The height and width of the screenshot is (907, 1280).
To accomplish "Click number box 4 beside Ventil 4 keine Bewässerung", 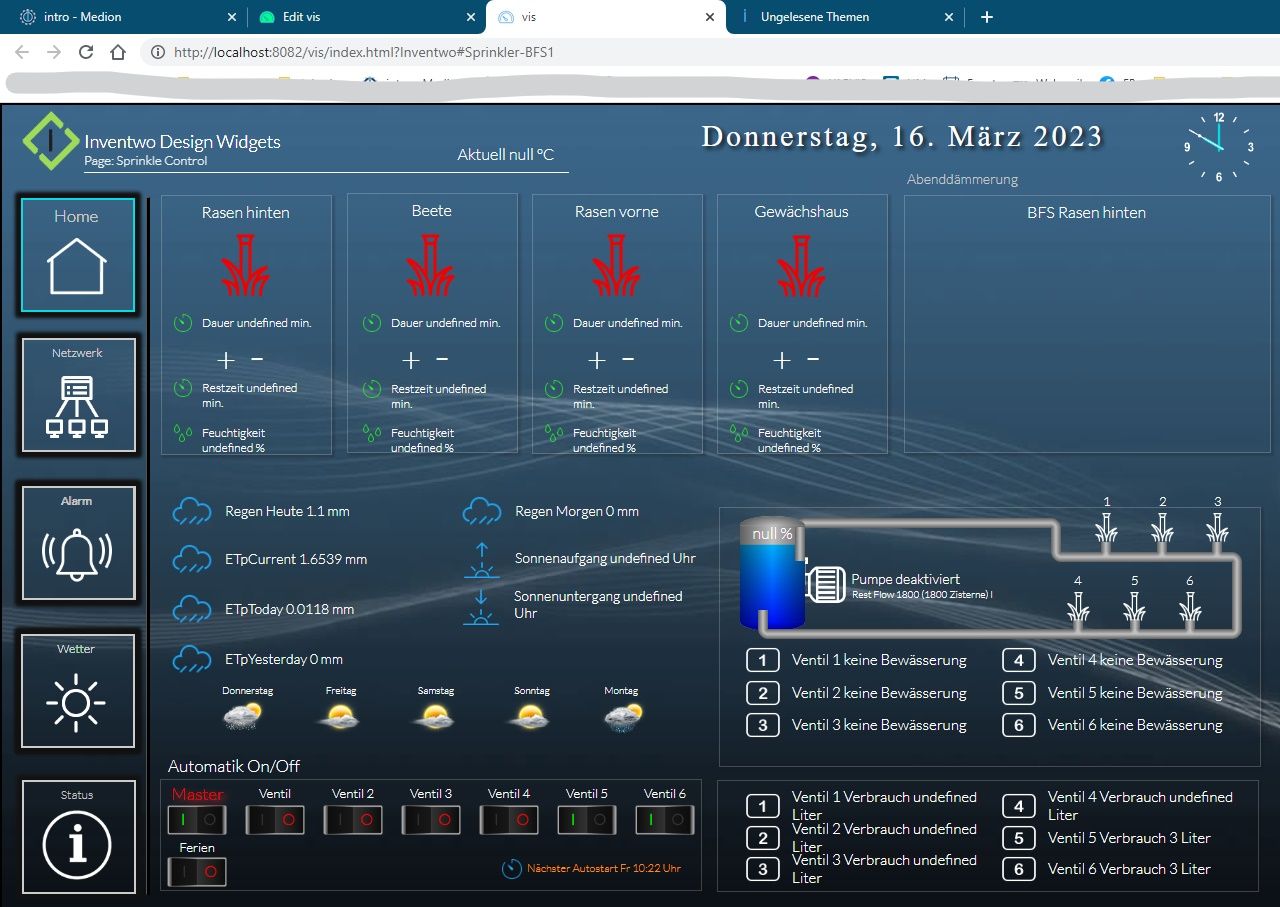I will [x=1018, y=660].
